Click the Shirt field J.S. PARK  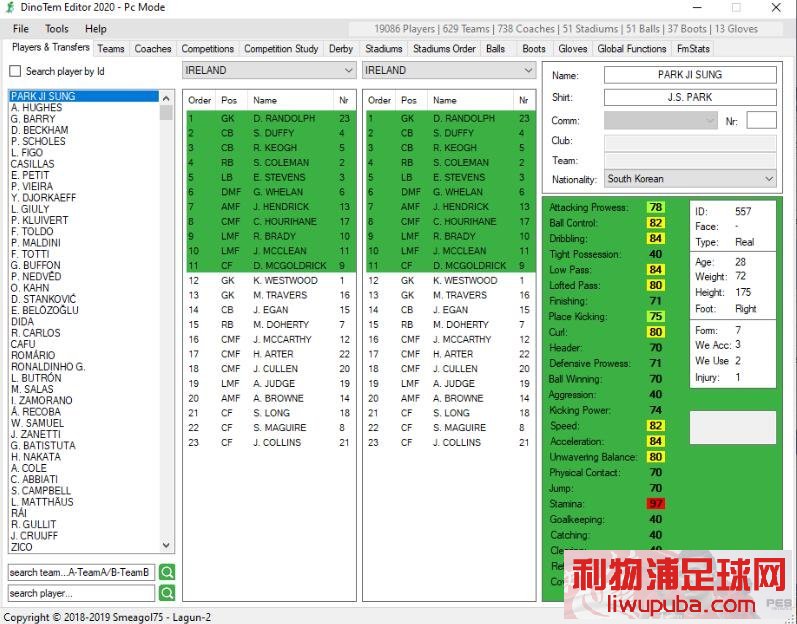click(690, 97)
